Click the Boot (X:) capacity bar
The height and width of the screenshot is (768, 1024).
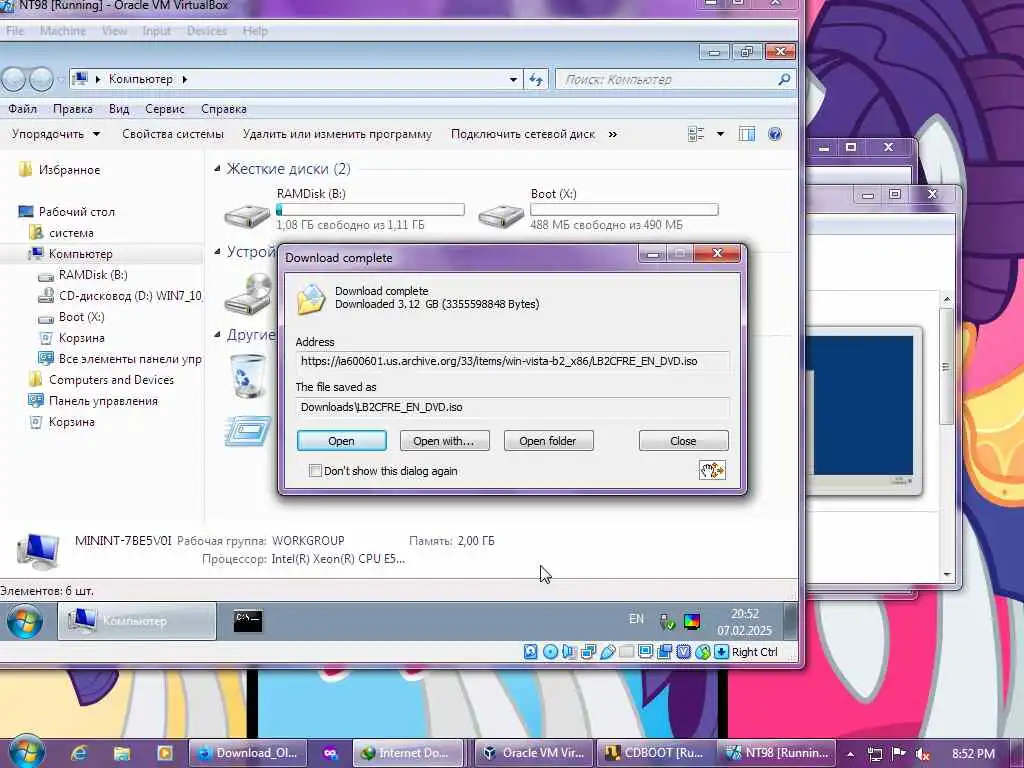tap(624, 210)
